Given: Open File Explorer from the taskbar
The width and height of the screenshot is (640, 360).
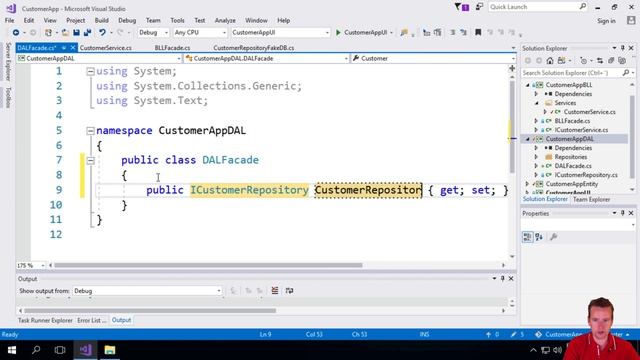Looking at the screenshot, I should click(x=110, y=350).
